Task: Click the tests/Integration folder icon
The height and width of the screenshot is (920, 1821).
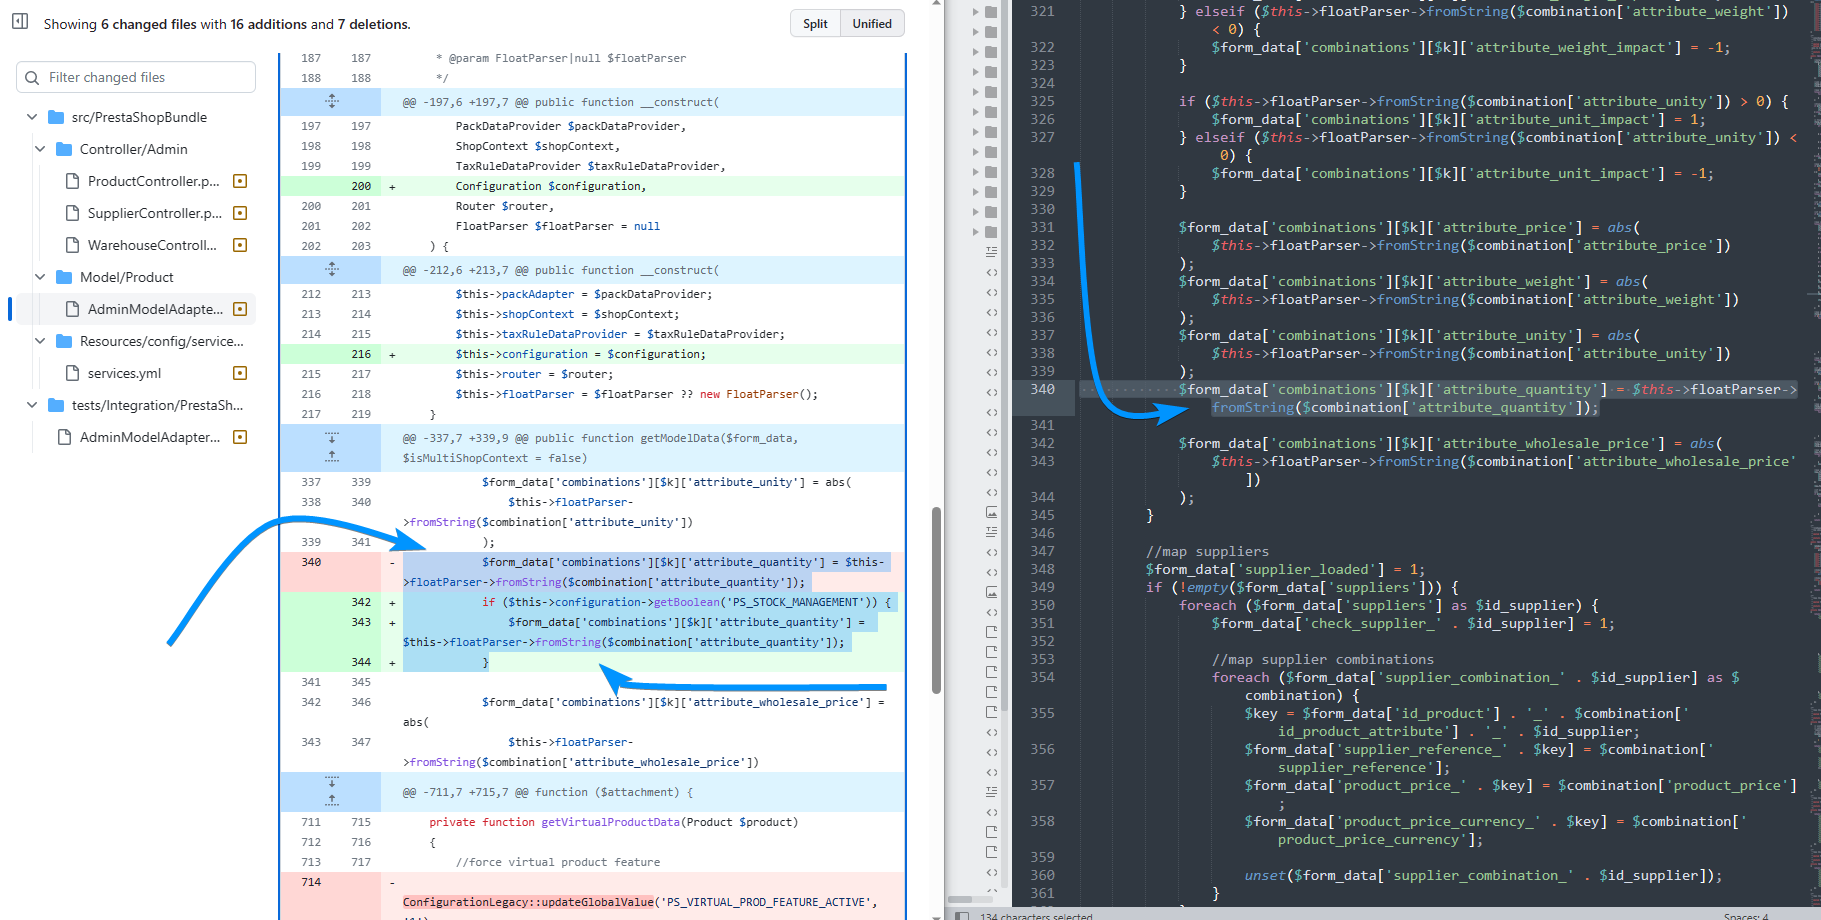Action: coord(56,405)
